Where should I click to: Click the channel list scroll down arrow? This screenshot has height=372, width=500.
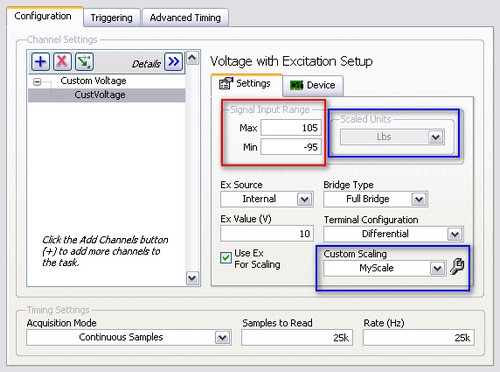(192, 278)
